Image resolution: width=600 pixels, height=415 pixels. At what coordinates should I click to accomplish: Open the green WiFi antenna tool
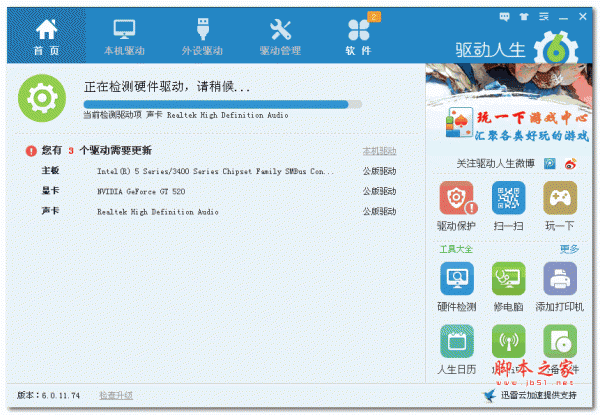coord(508,341)
